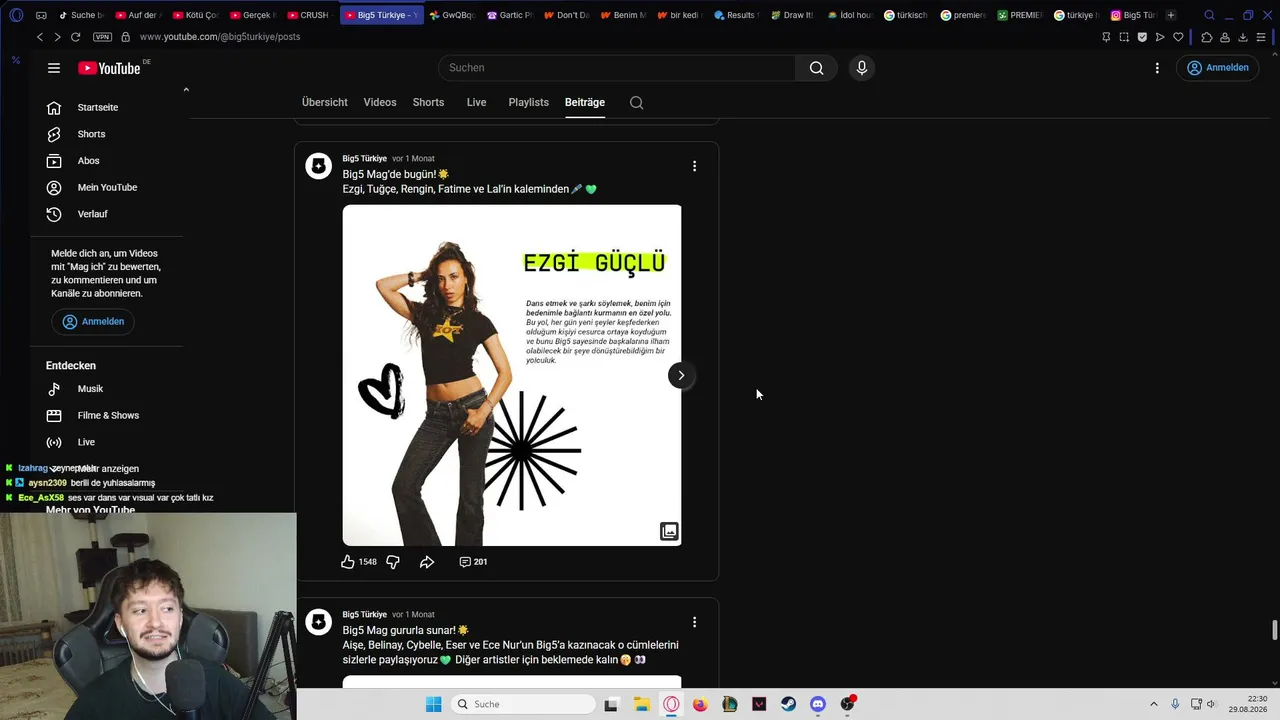Screen dimensions: 1280x720
Task: Click the sidebar Anmelden button
Action: [94, 321]
